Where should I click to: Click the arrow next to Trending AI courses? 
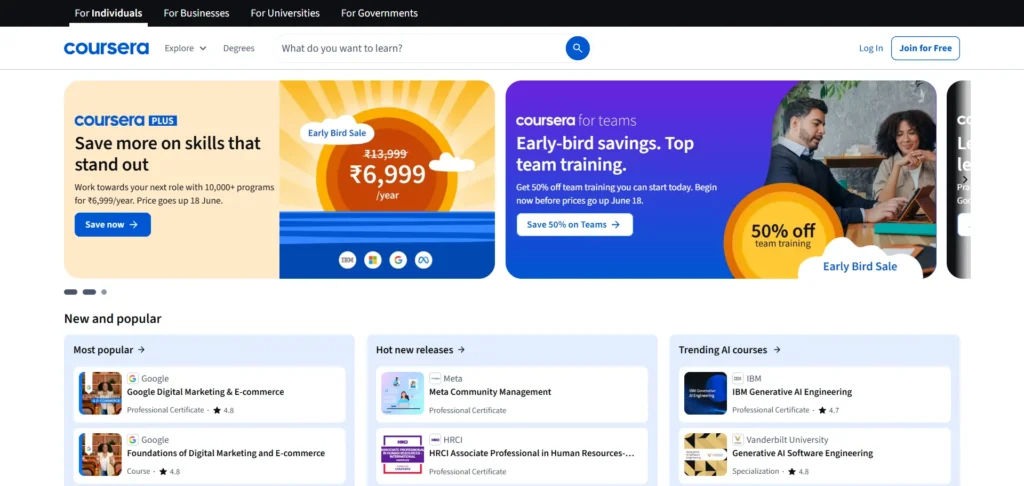click(x=776, y=350)
